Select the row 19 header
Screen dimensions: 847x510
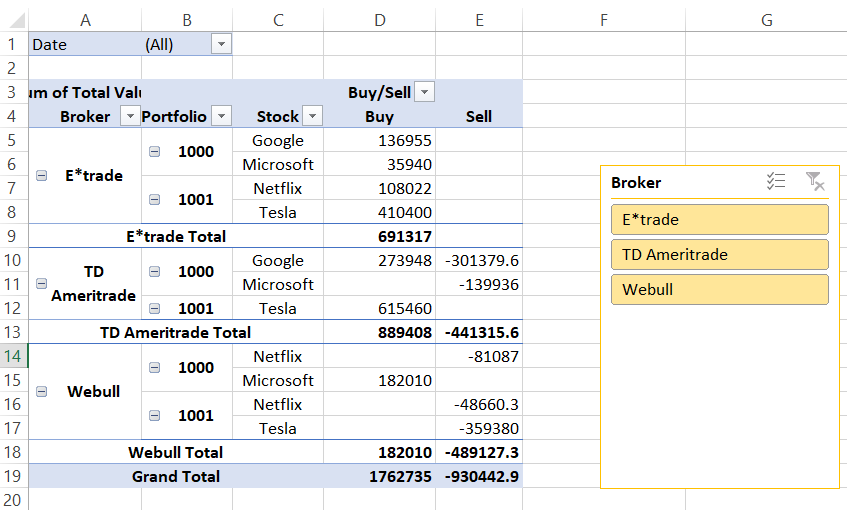coord(14,477)
